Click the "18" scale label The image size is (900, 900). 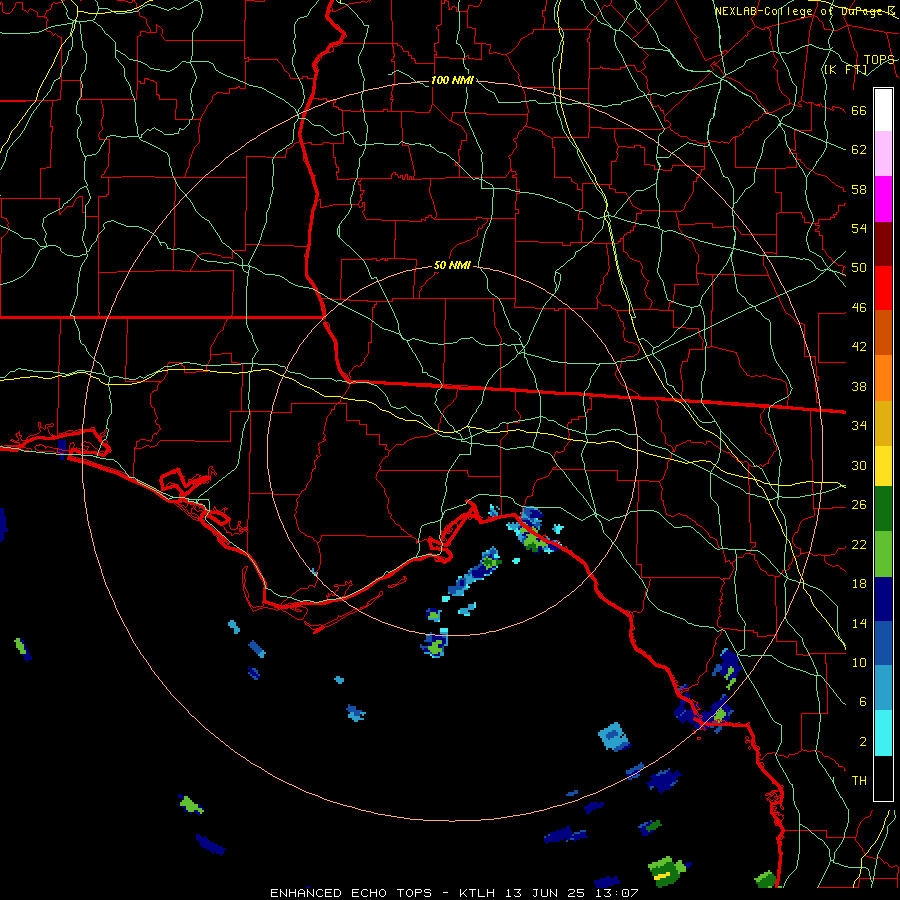tap(859, 584)
